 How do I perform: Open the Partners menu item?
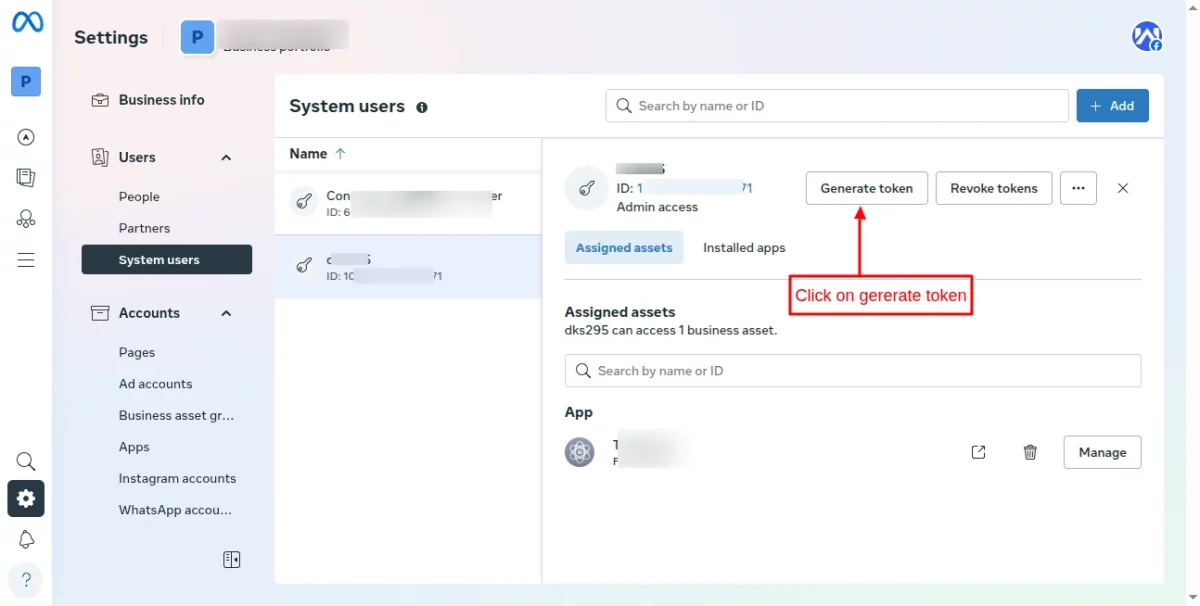tap(144, 228)
